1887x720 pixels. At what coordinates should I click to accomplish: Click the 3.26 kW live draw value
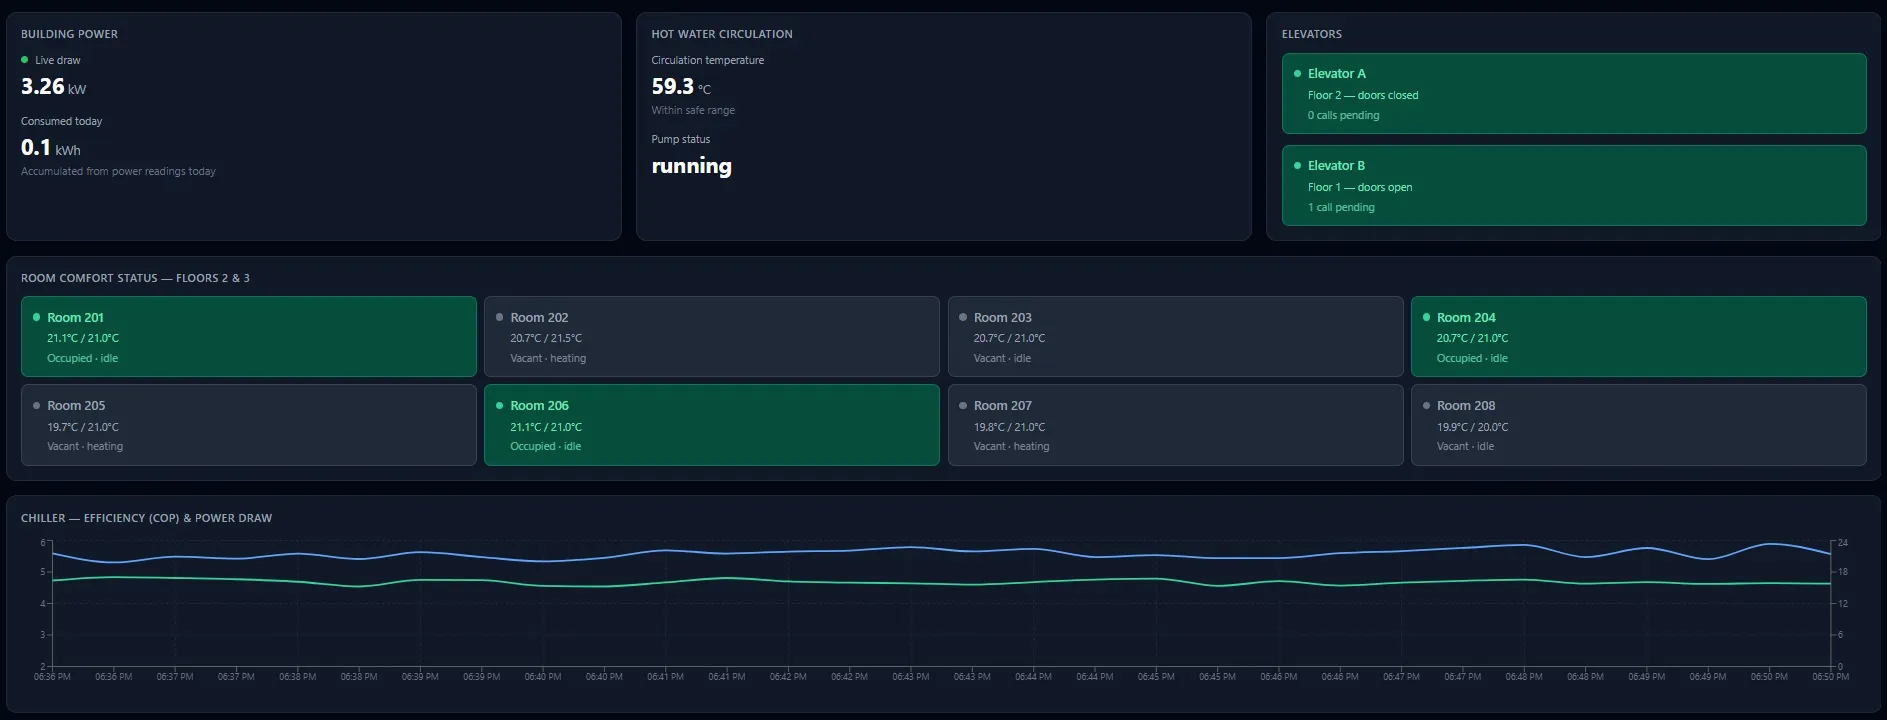[53, 87]
